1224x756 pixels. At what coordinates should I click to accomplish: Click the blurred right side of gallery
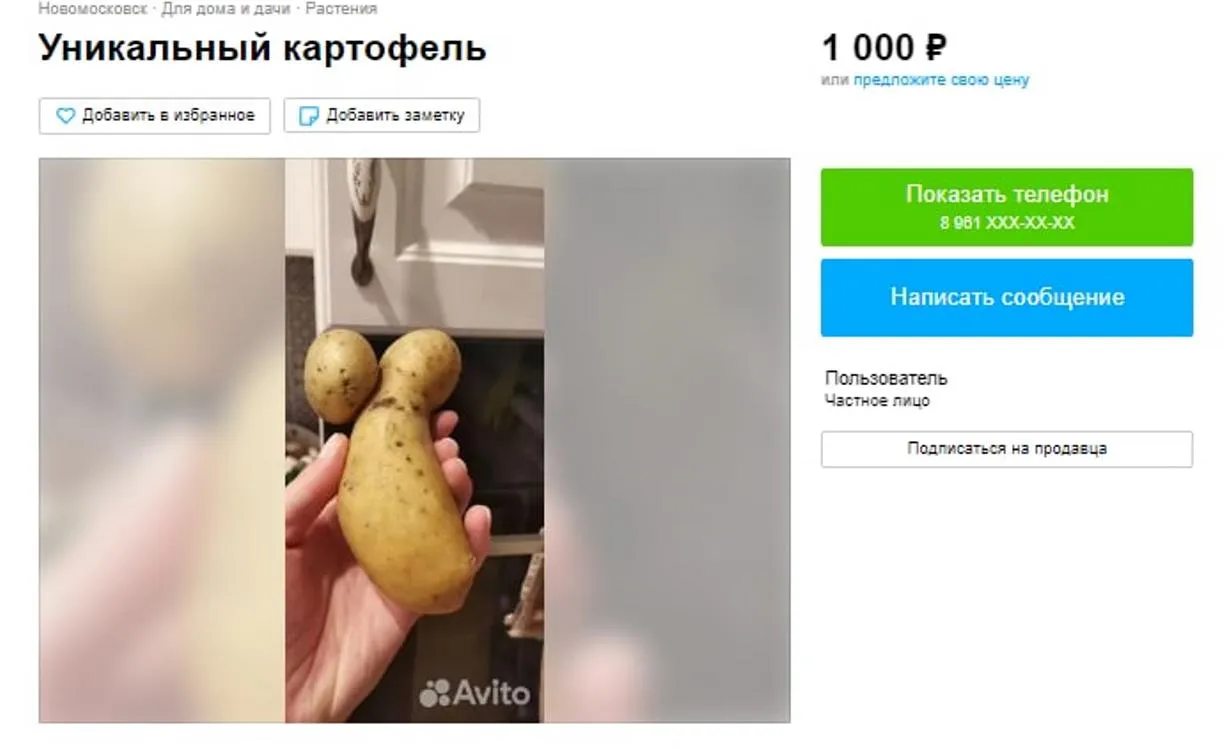click(x=667, y=440)
